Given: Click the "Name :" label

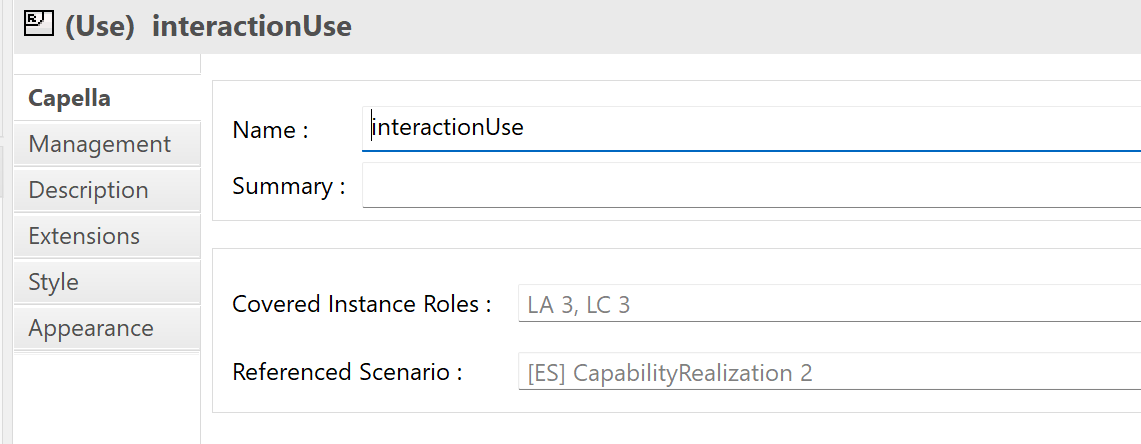Looking at the screenshot, I should click(270, 130).
